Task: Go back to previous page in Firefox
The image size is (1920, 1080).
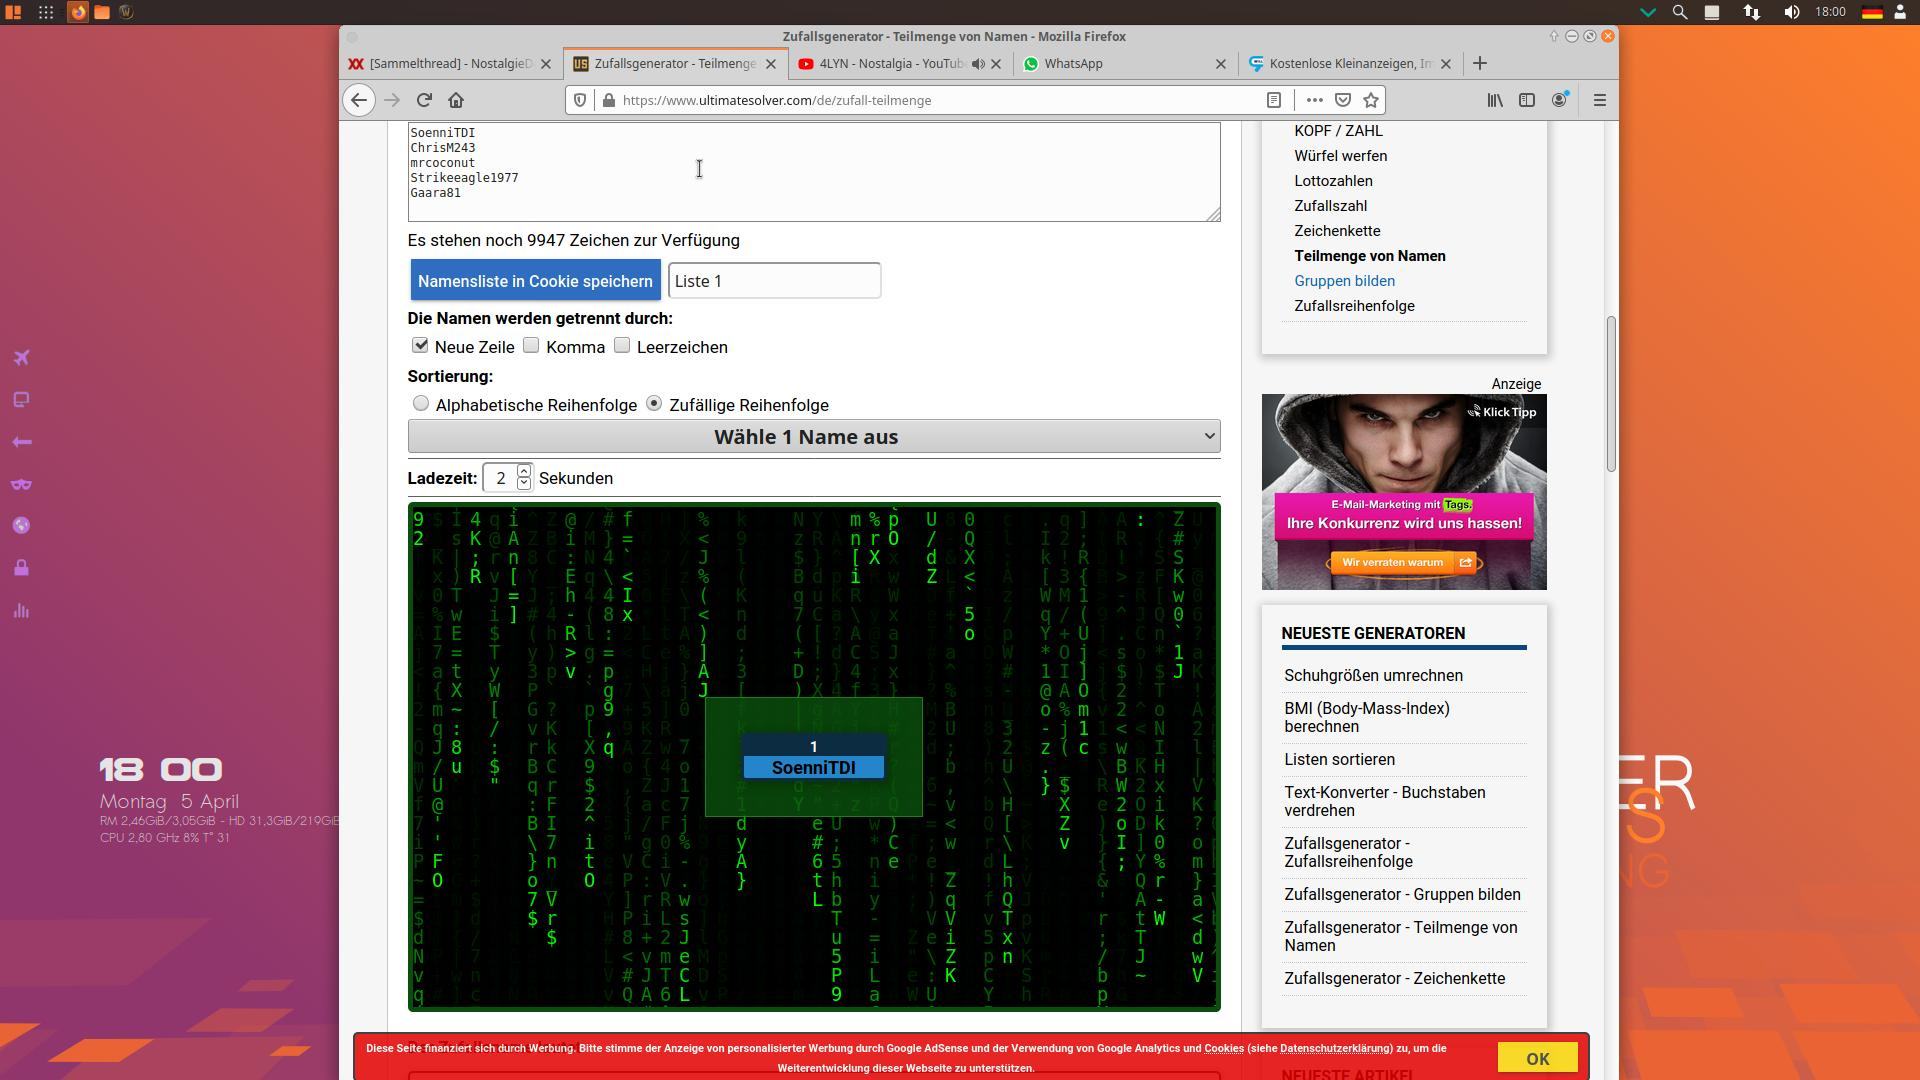Action: 359,100
